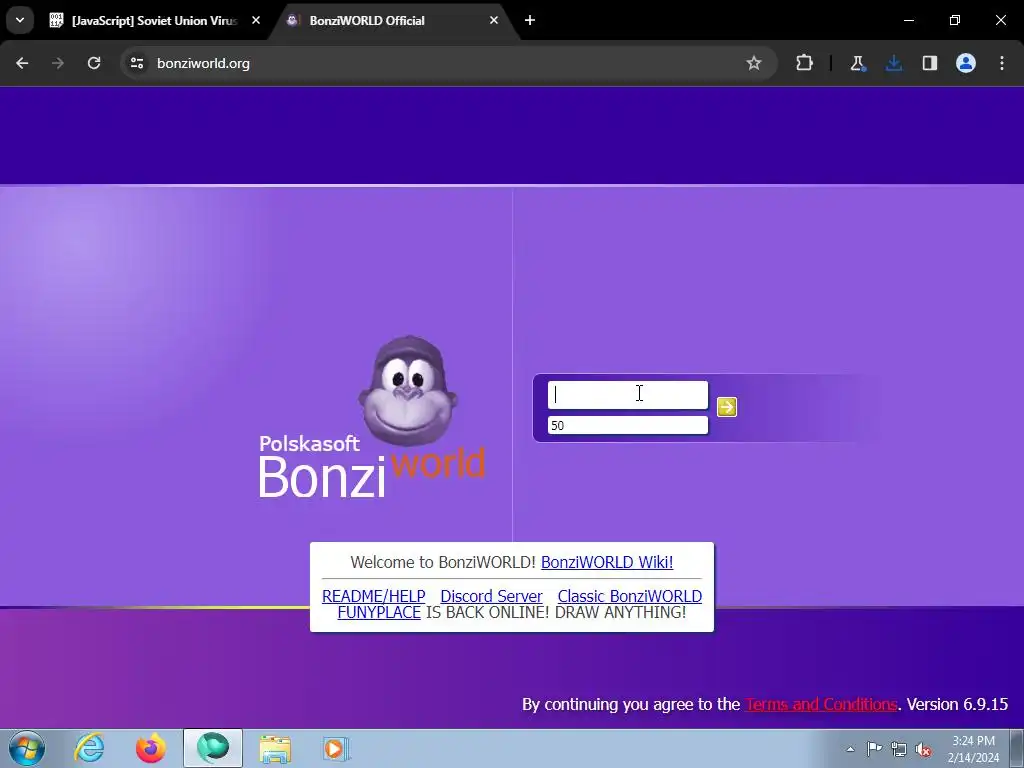This screenshot has height=768, width=1024.
Task: Minimize the browser window
Action: click(908, 20)
